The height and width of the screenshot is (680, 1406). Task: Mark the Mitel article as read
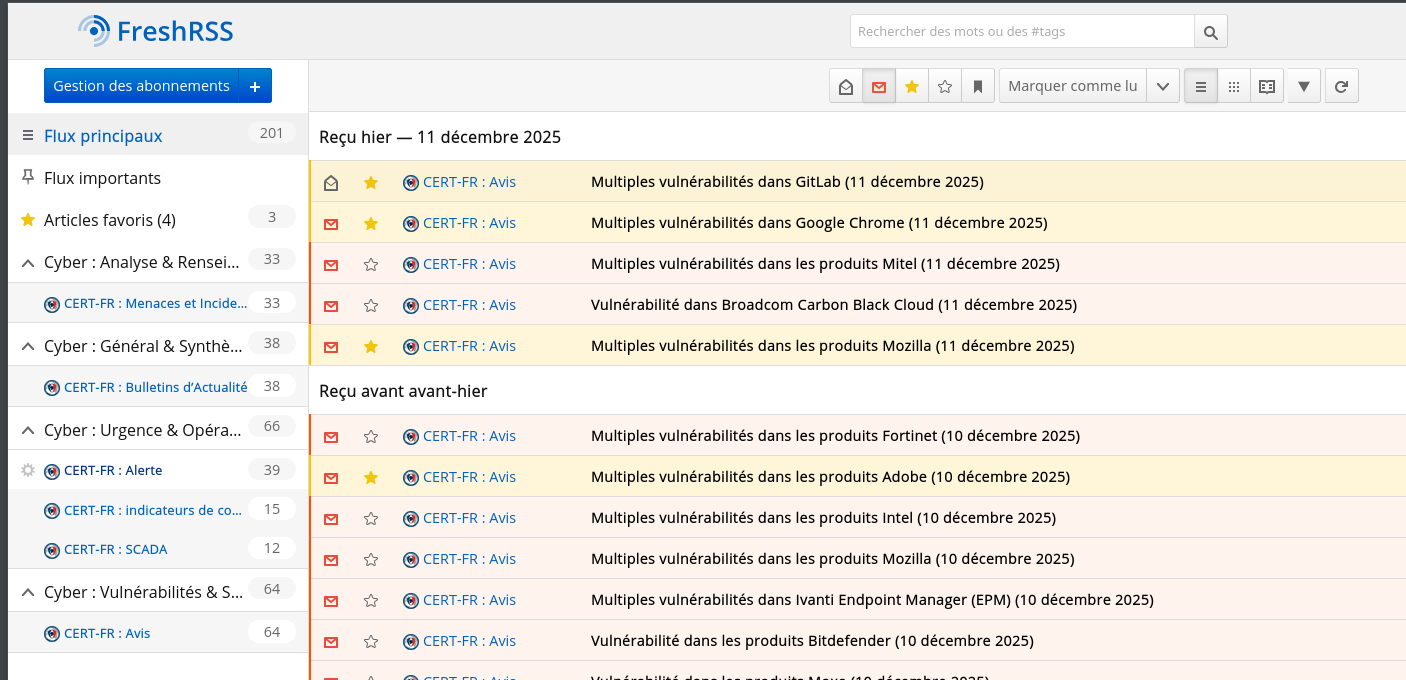point(330,264)
